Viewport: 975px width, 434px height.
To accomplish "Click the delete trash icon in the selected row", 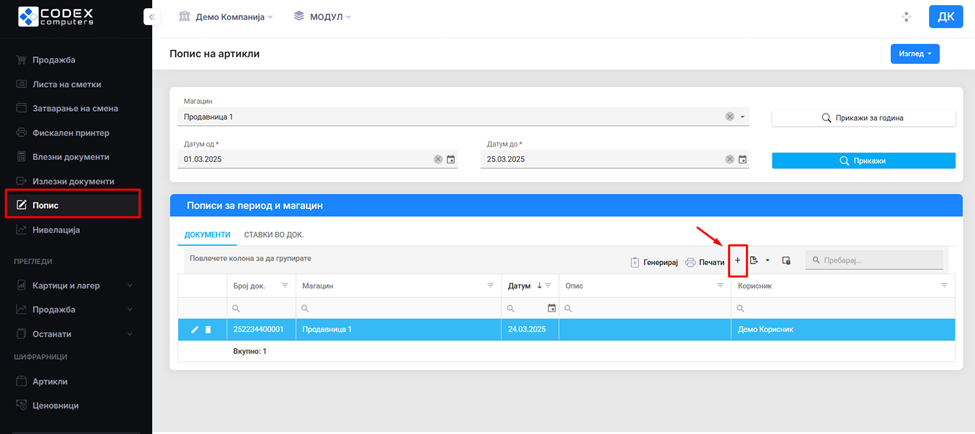I will click(208, 329).
